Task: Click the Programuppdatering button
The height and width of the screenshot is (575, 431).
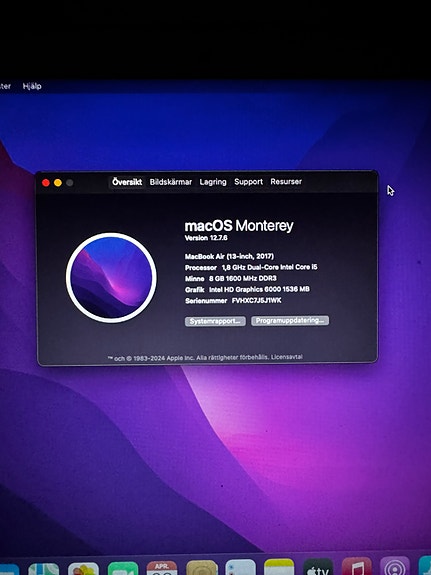Action: [290, 321]
